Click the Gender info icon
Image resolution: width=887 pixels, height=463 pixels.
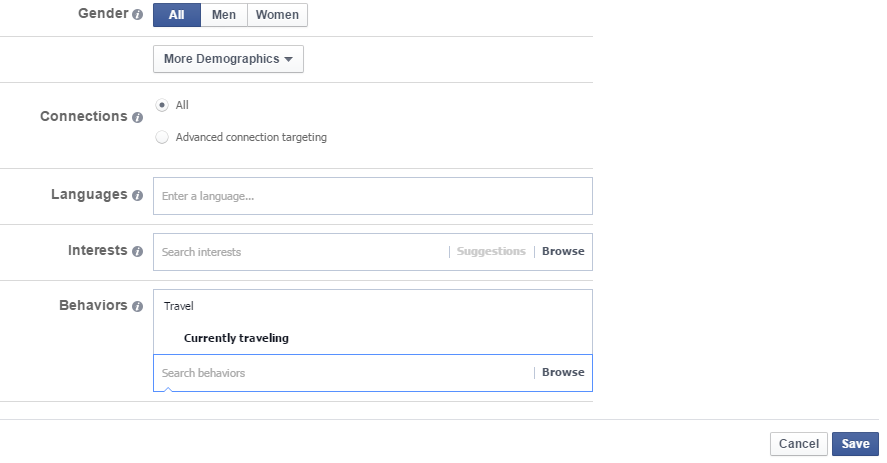tap(137, 15)
